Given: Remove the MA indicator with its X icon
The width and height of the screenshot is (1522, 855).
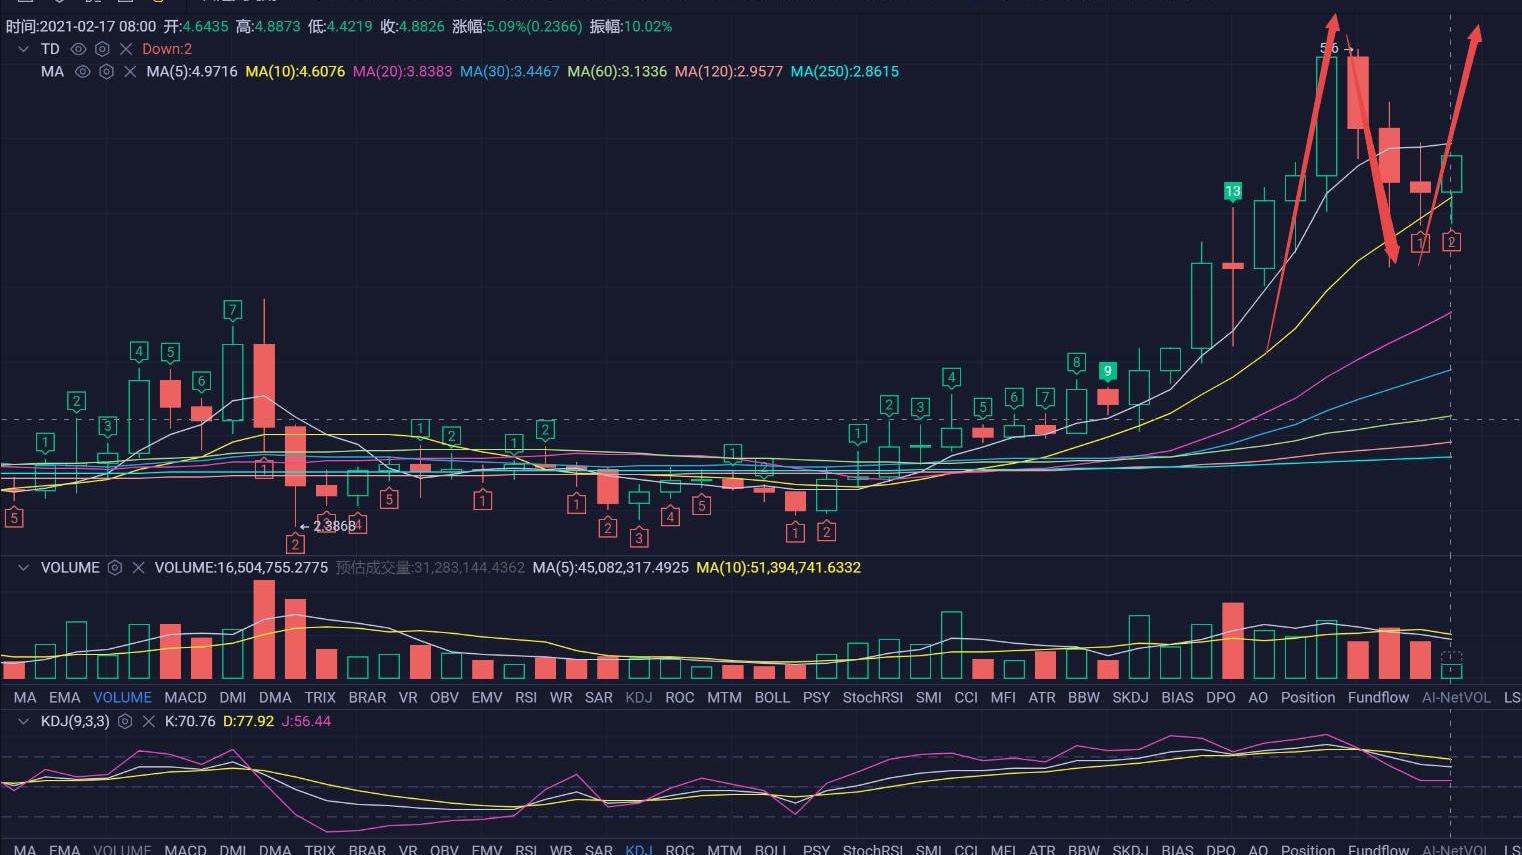Looking at the screenshot, I should 130,72.
